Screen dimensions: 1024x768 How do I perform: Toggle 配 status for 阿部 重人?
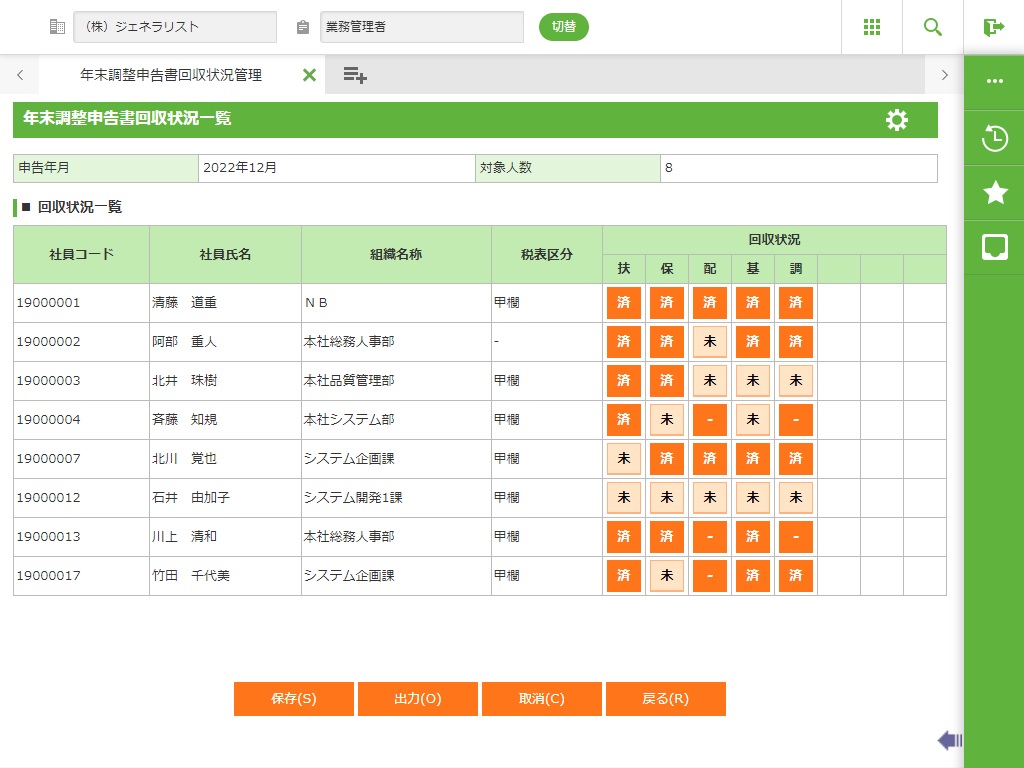click(x=710, y=342)
